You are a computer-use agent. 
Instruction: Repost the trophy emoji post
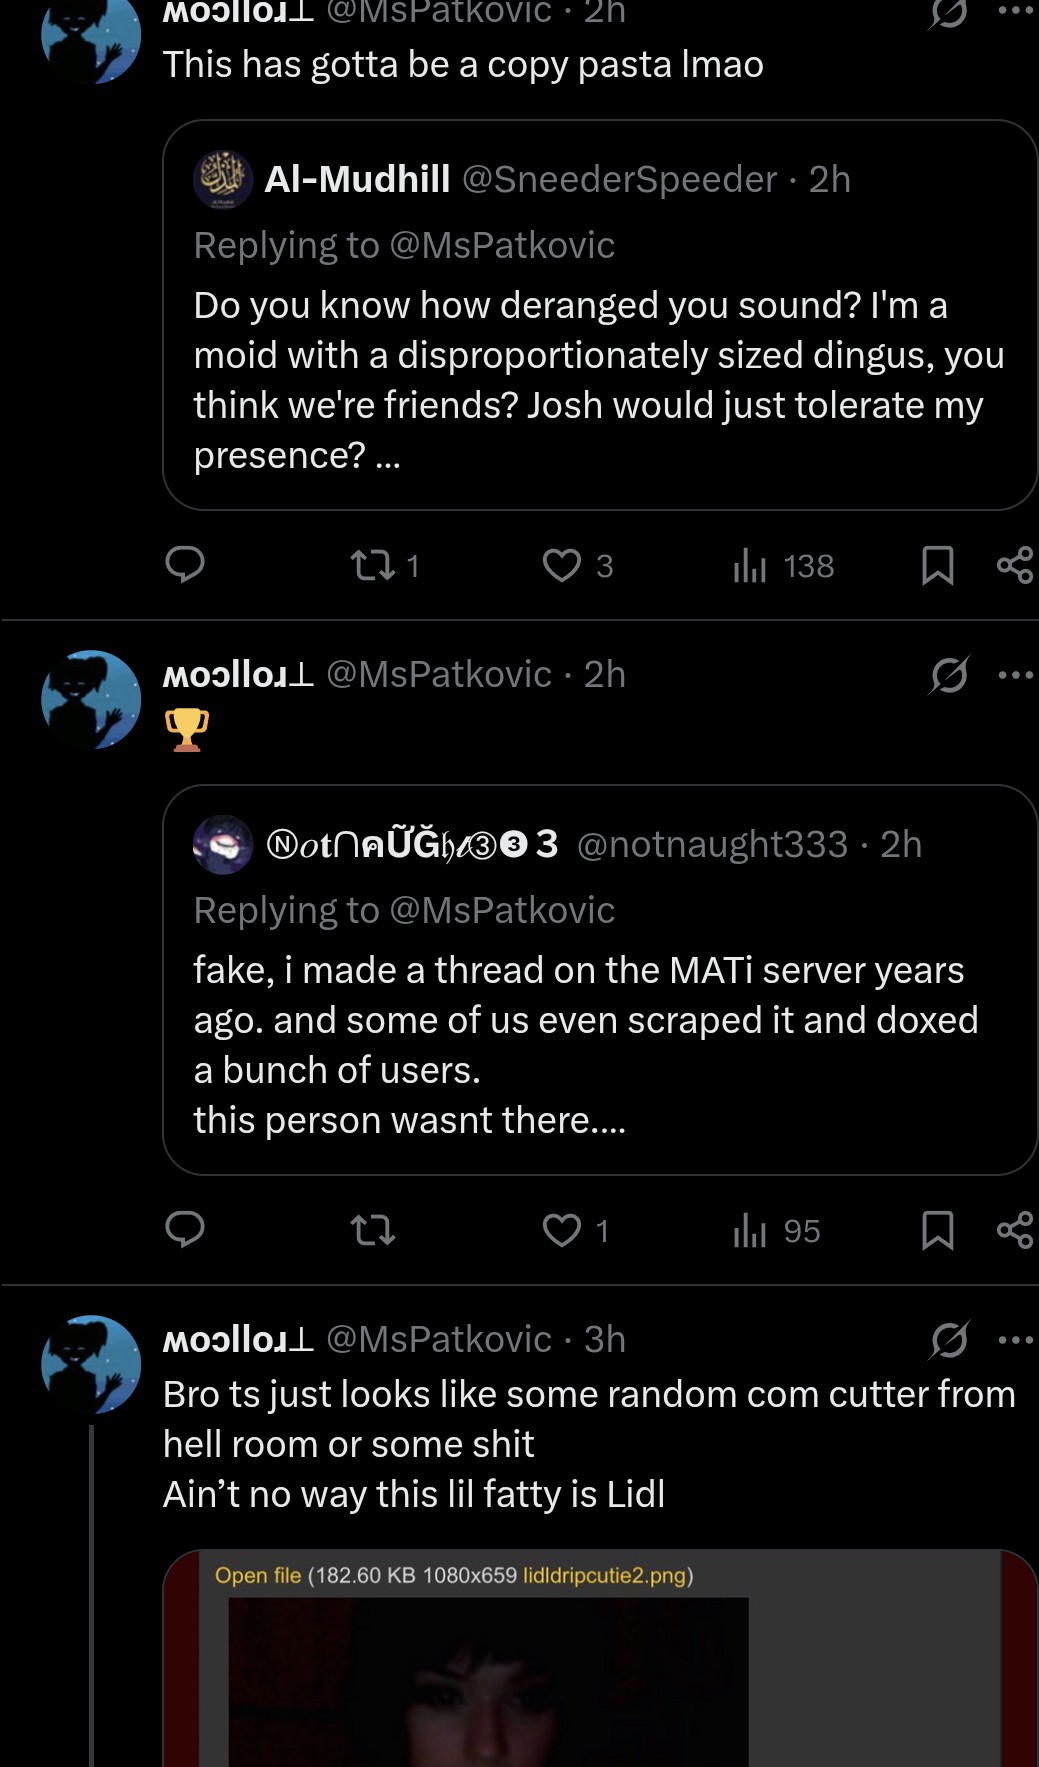pos(373,1230)
